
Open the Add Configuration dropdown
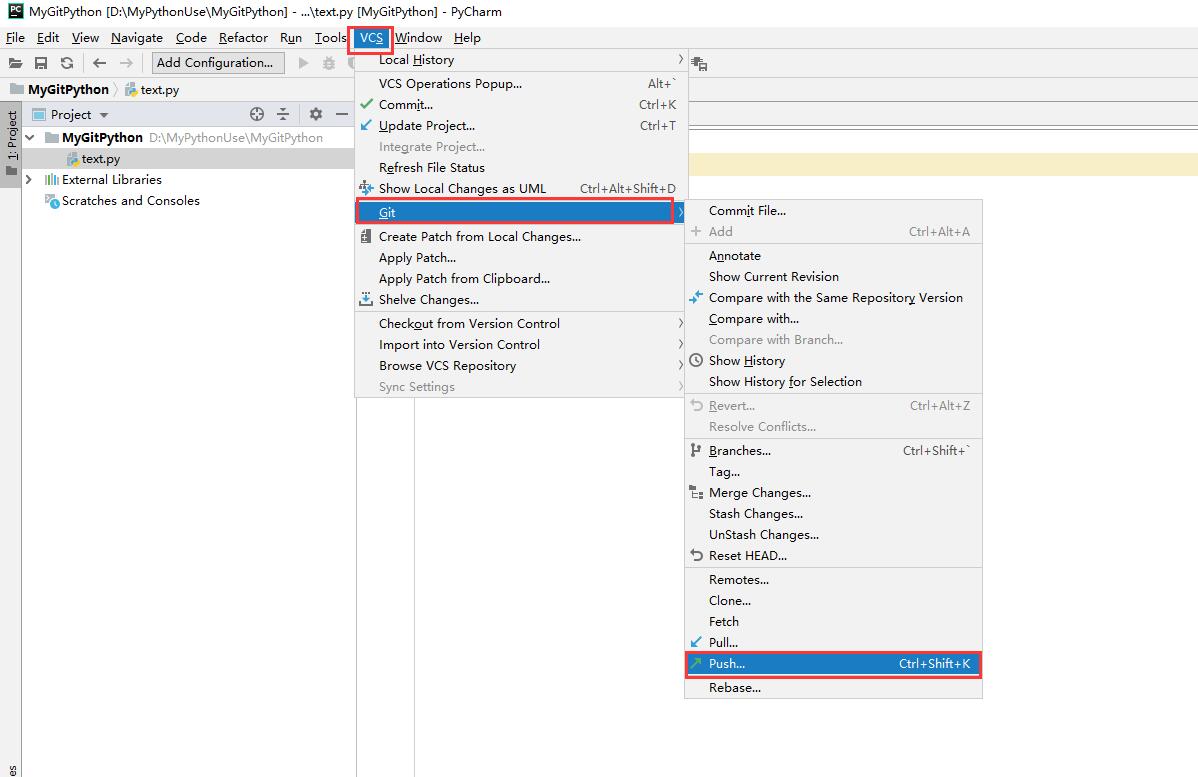(218, 63)
